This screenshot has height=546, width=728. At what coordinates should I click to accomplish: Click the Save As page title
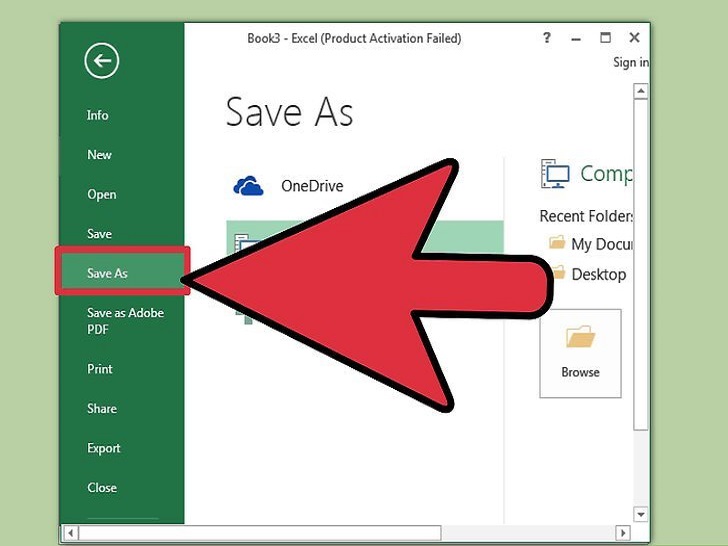[x=289, y=112]
